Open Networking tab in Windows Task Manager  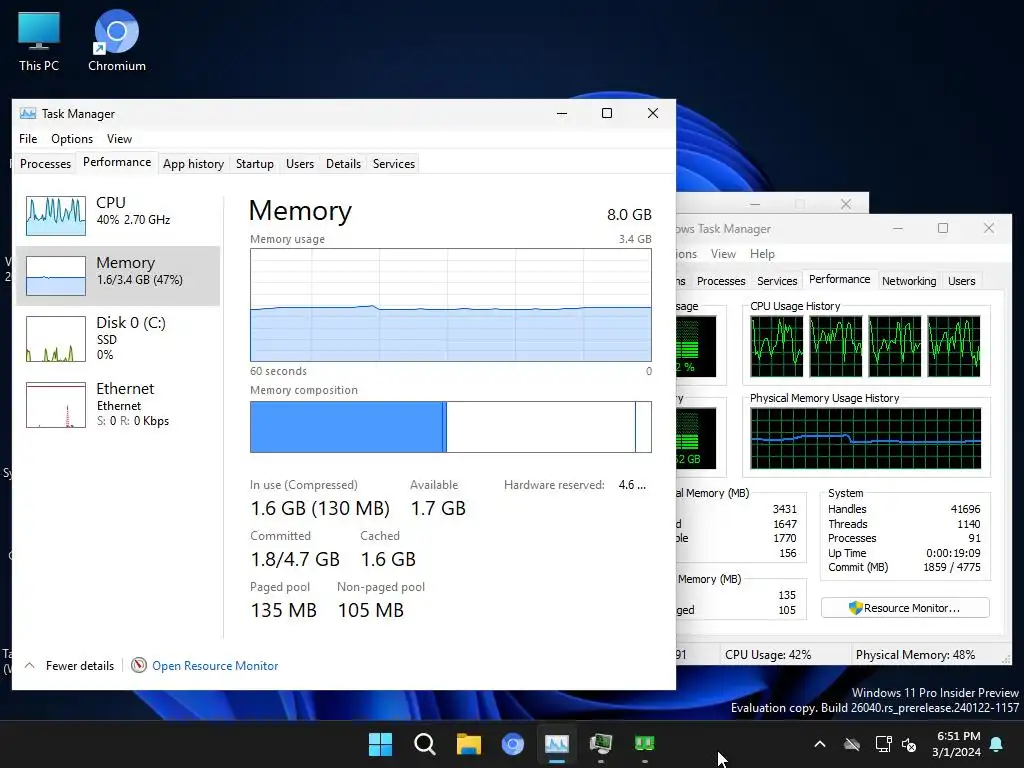pos(909,281)
